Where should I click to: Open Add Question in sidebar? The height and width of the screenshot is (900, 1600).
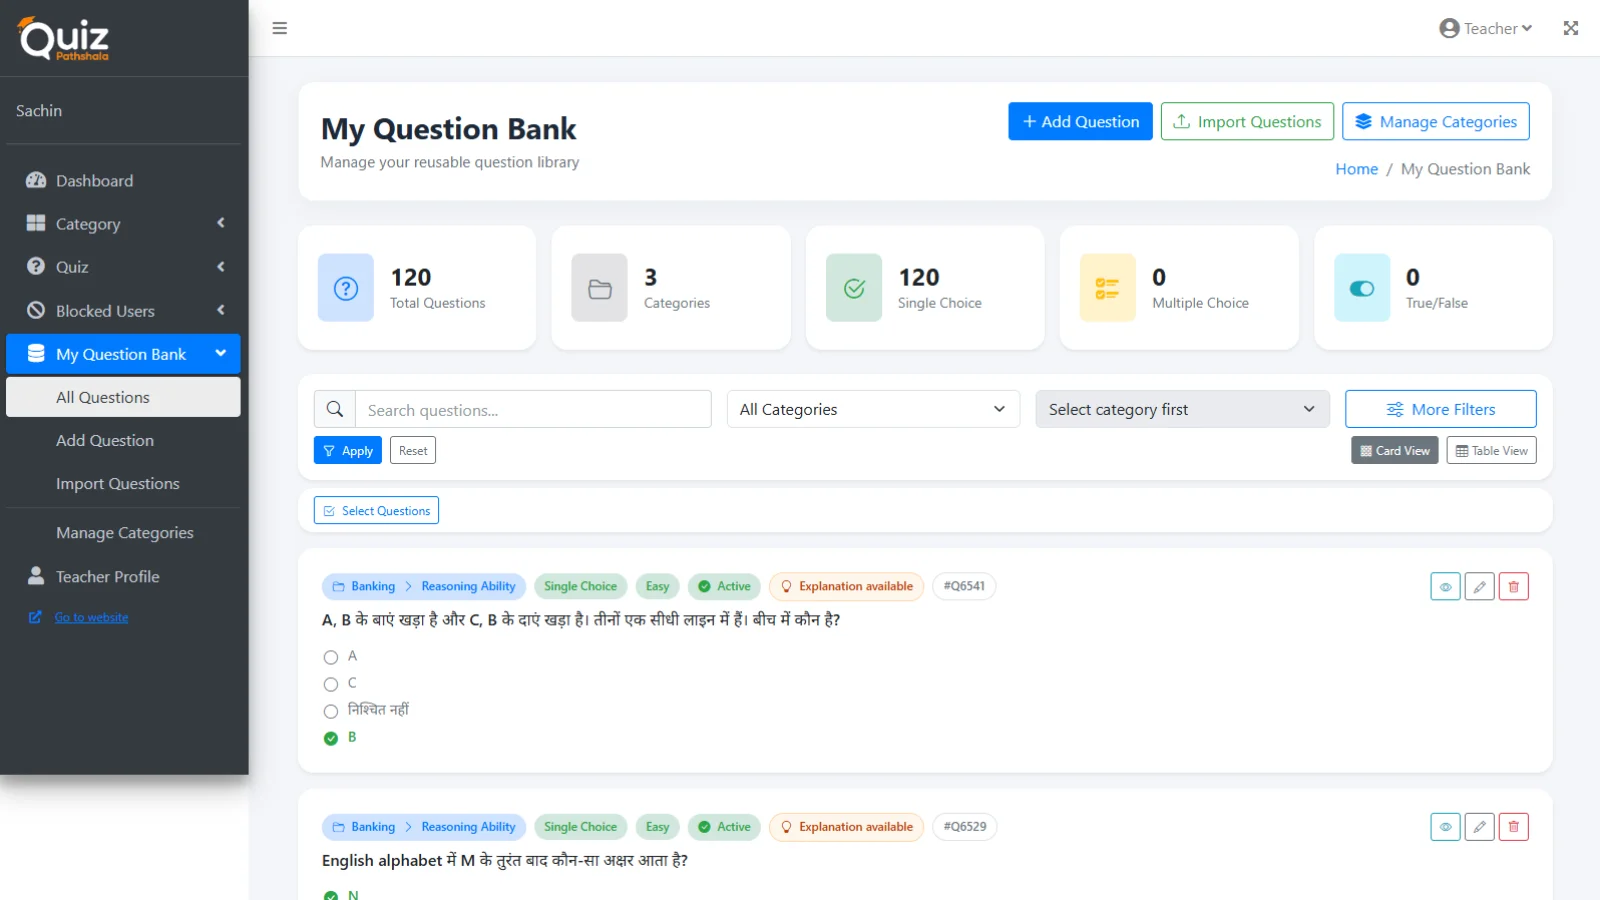click(x=123, y=440)
